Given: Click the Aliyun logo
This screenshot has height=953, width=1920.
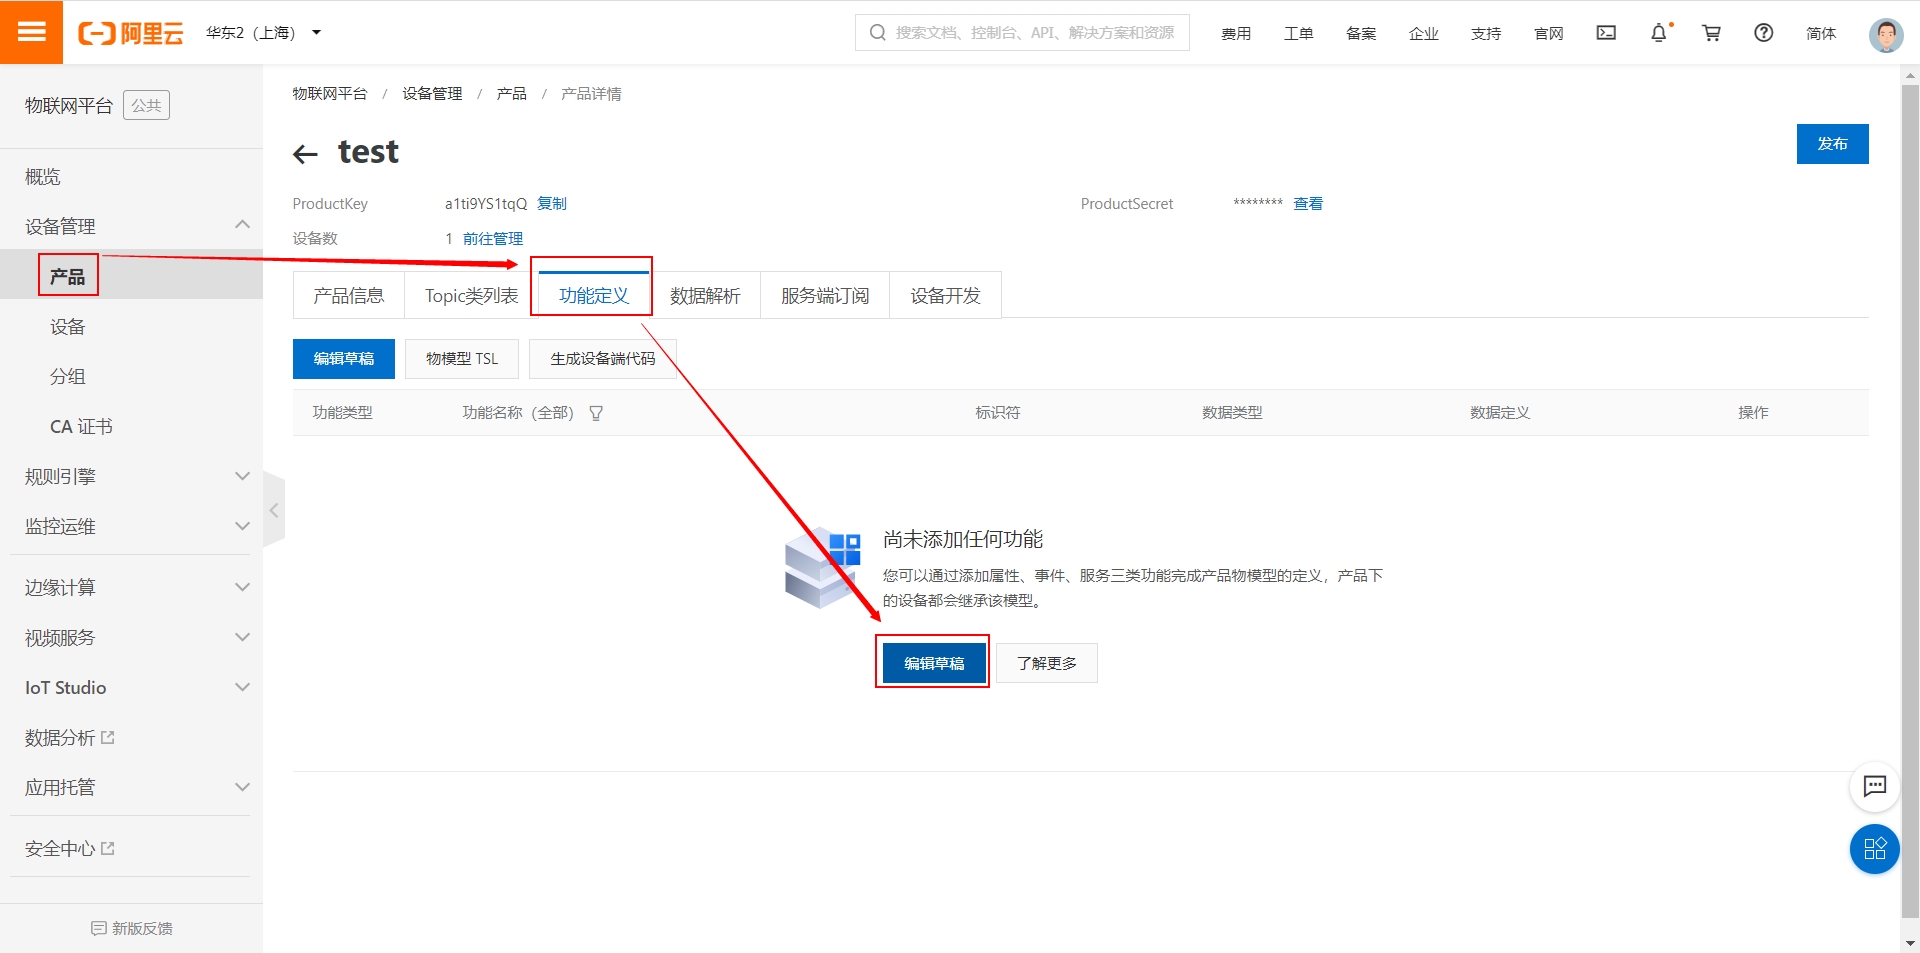Looking at the screenshot, I should 130,31.
